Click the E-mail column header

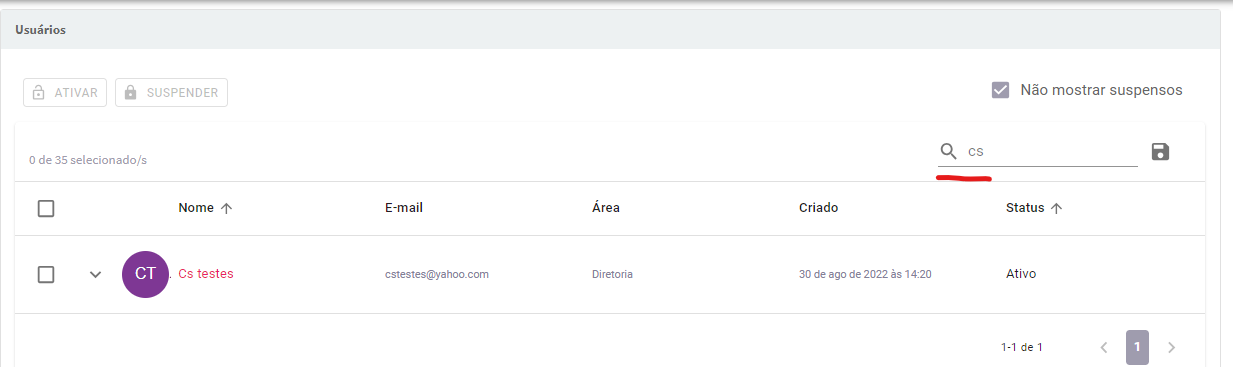[404, 208]
